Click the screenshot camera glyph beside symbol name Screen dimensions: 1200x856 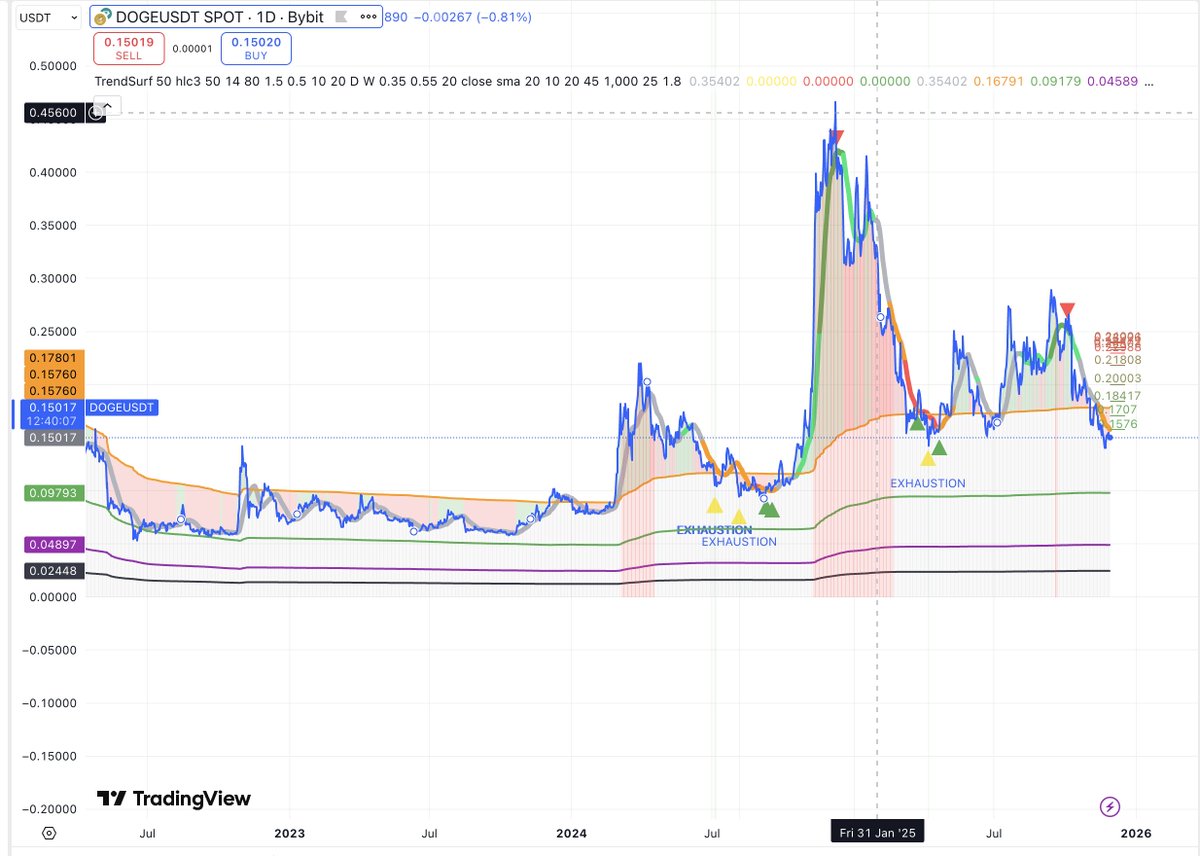(x=340, y=17)
